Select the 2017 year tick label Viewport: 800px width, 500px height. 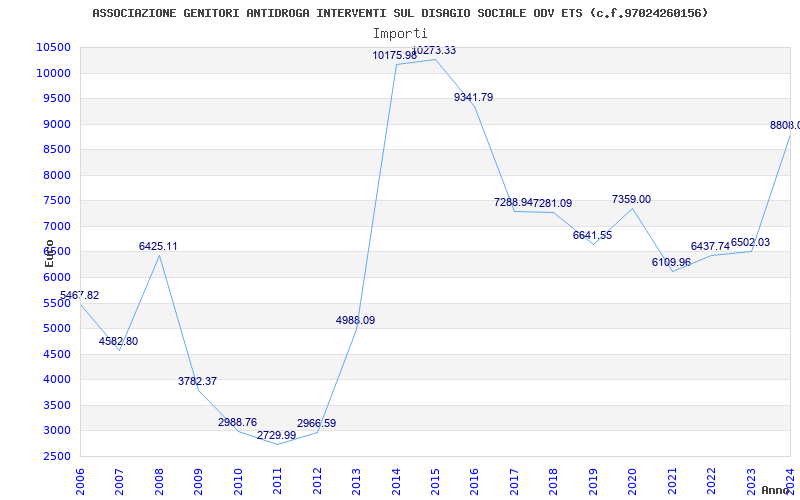pyautogui.click(x=514, y=482)
